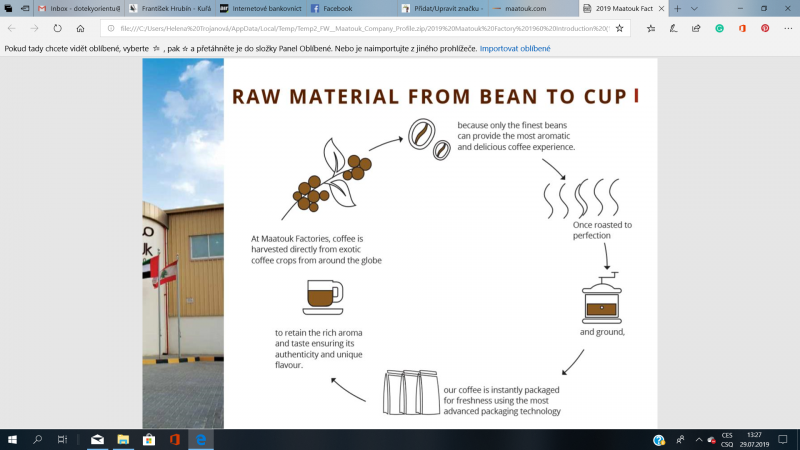
Task: Add notes with pen tool
Action: tap(673, 29)
